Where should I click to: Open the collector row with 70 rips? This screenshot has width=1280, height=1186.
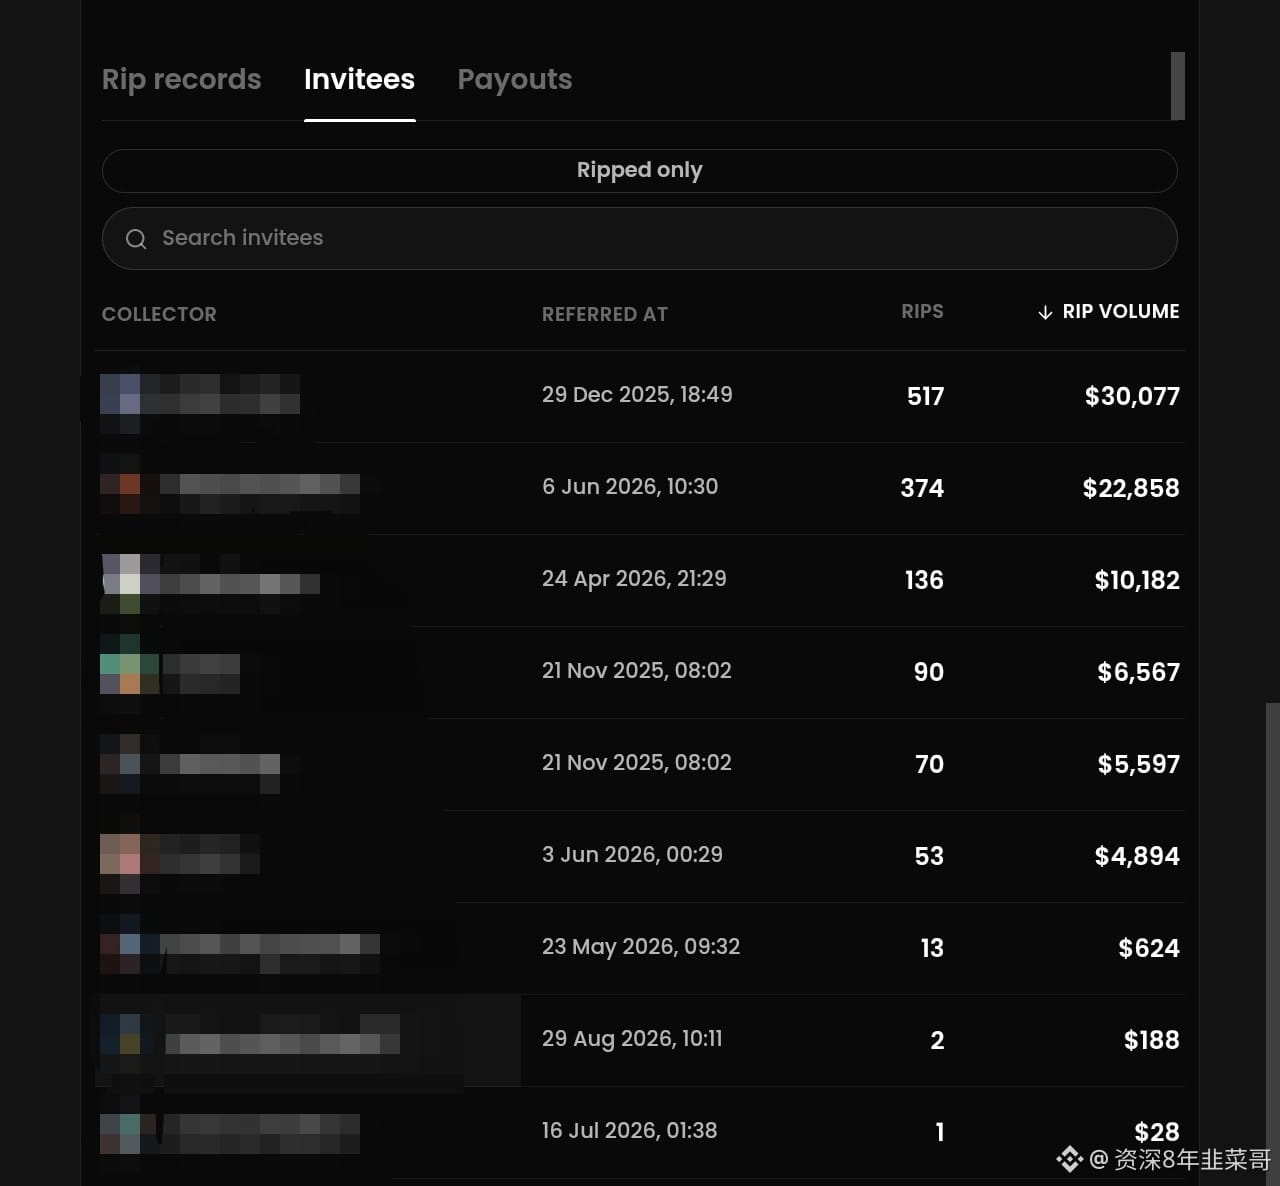[640, 764]
